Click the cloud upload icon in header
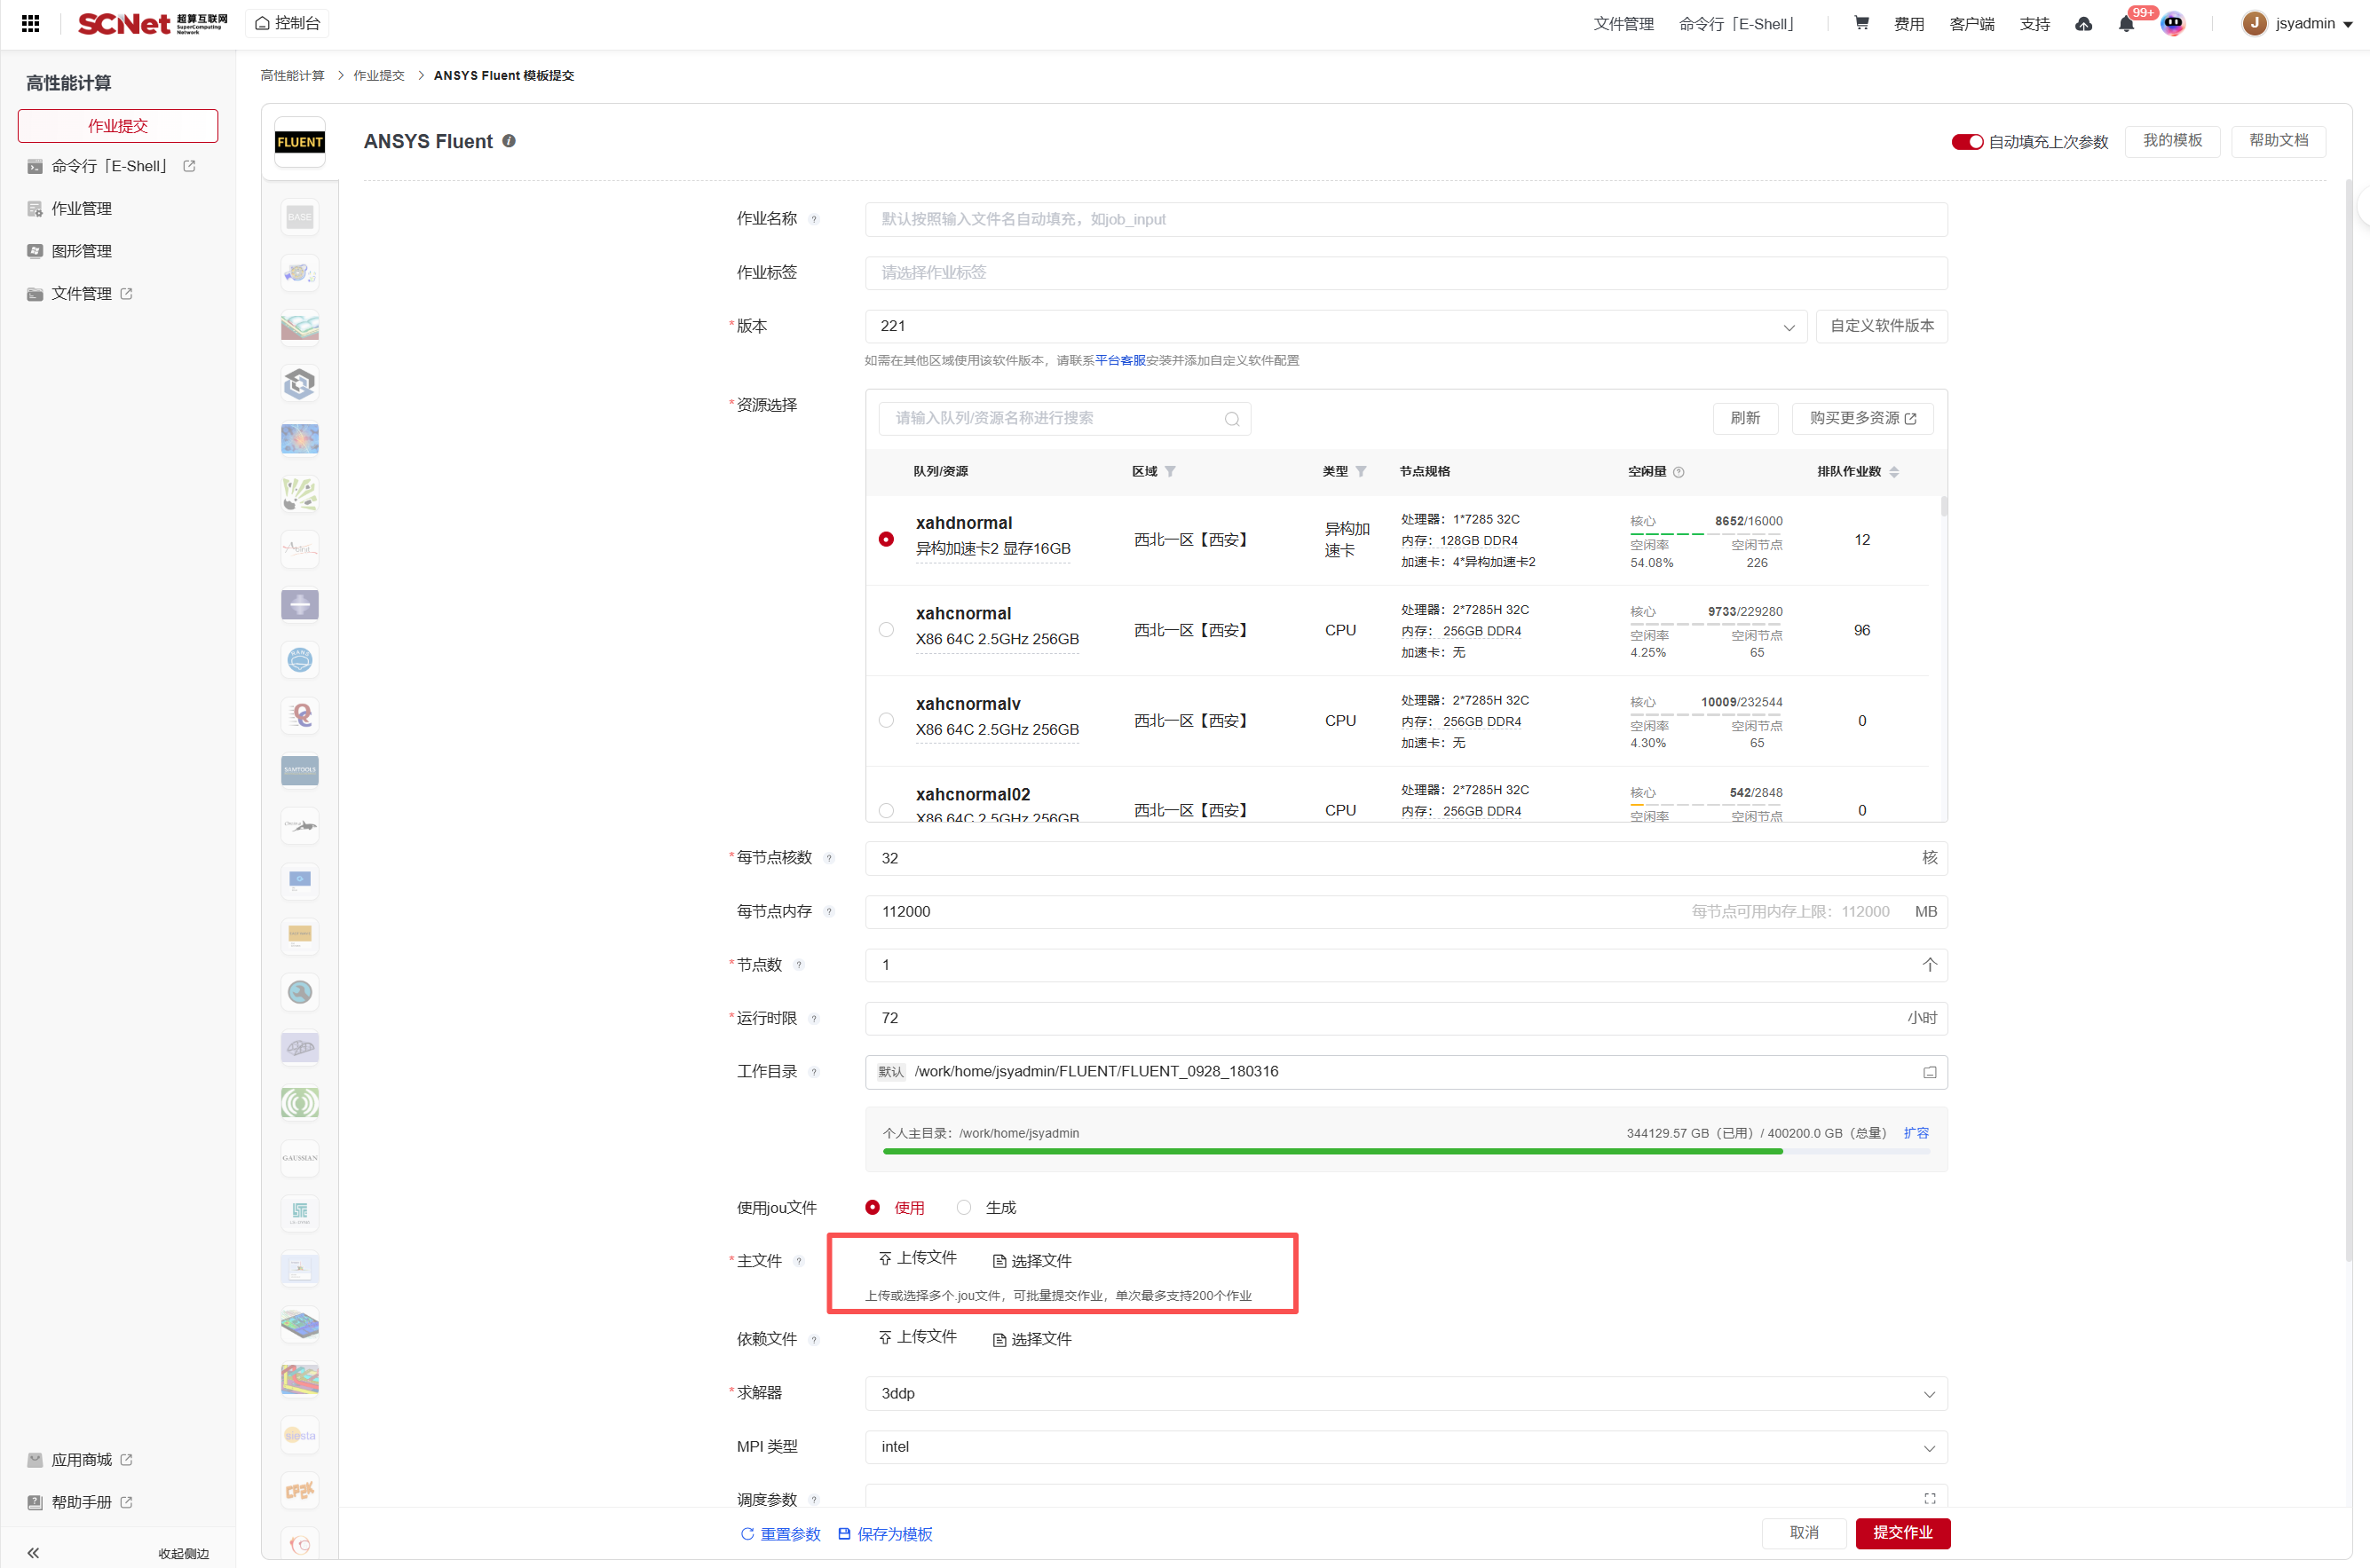Viewport: 2370px width, 1568px height. [x=2084, y=24]
